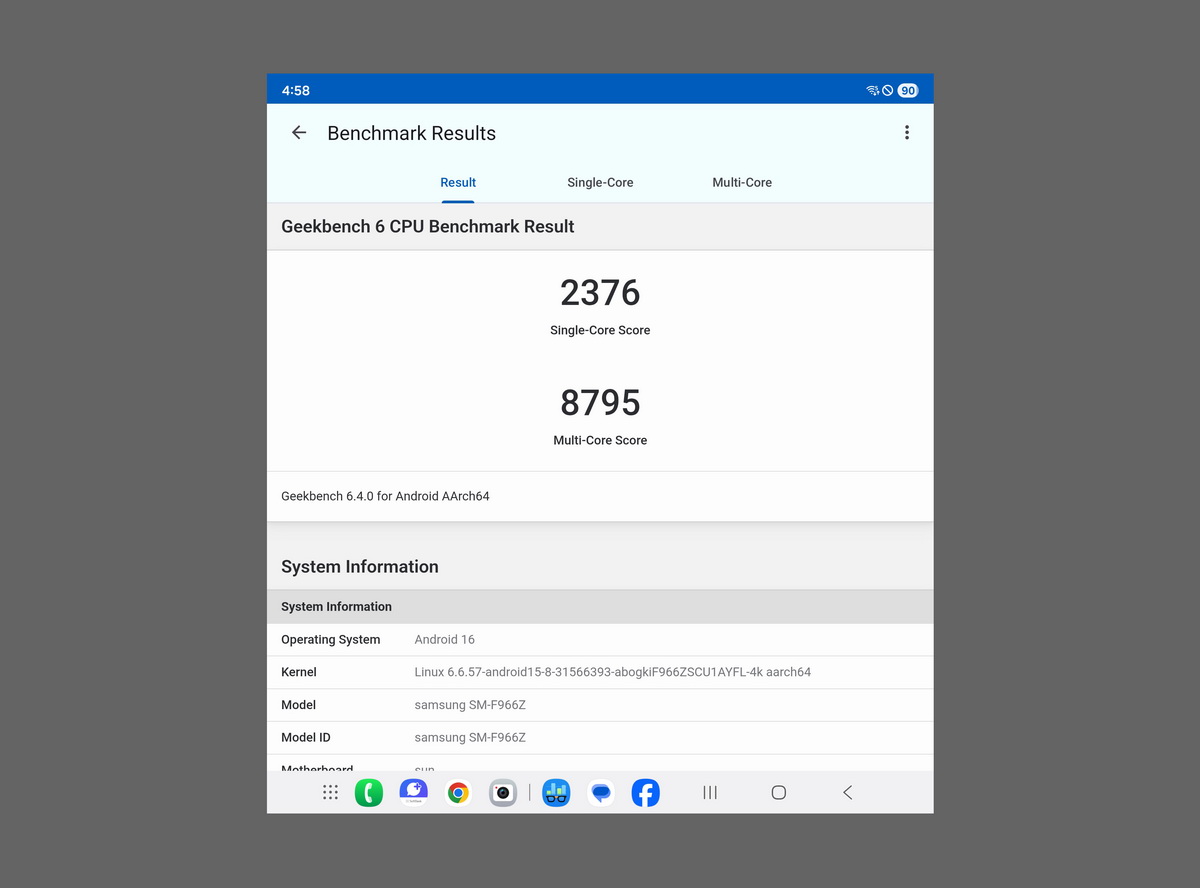Image resolution: width=1200 pixels, height=888 pixels.
Task: Select samsung SM-F966Z in Model row
Action: click(470, 705)
